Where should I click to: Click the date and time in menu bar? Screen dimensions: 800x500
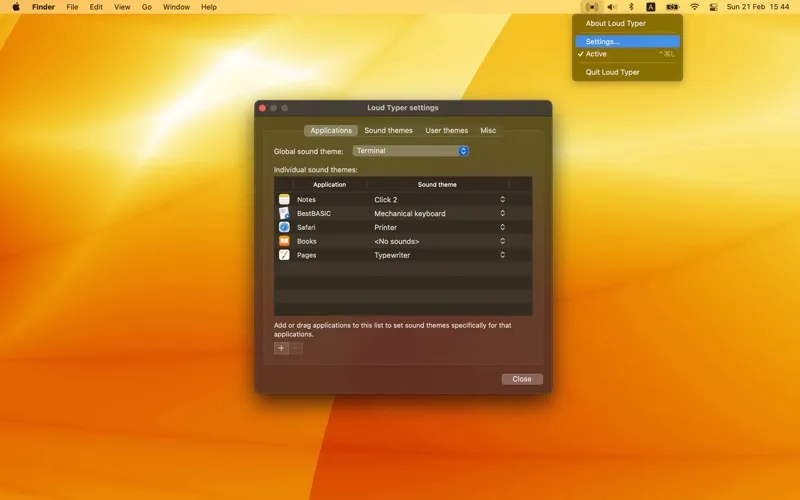pyautogui.click(x=758, y=7)
